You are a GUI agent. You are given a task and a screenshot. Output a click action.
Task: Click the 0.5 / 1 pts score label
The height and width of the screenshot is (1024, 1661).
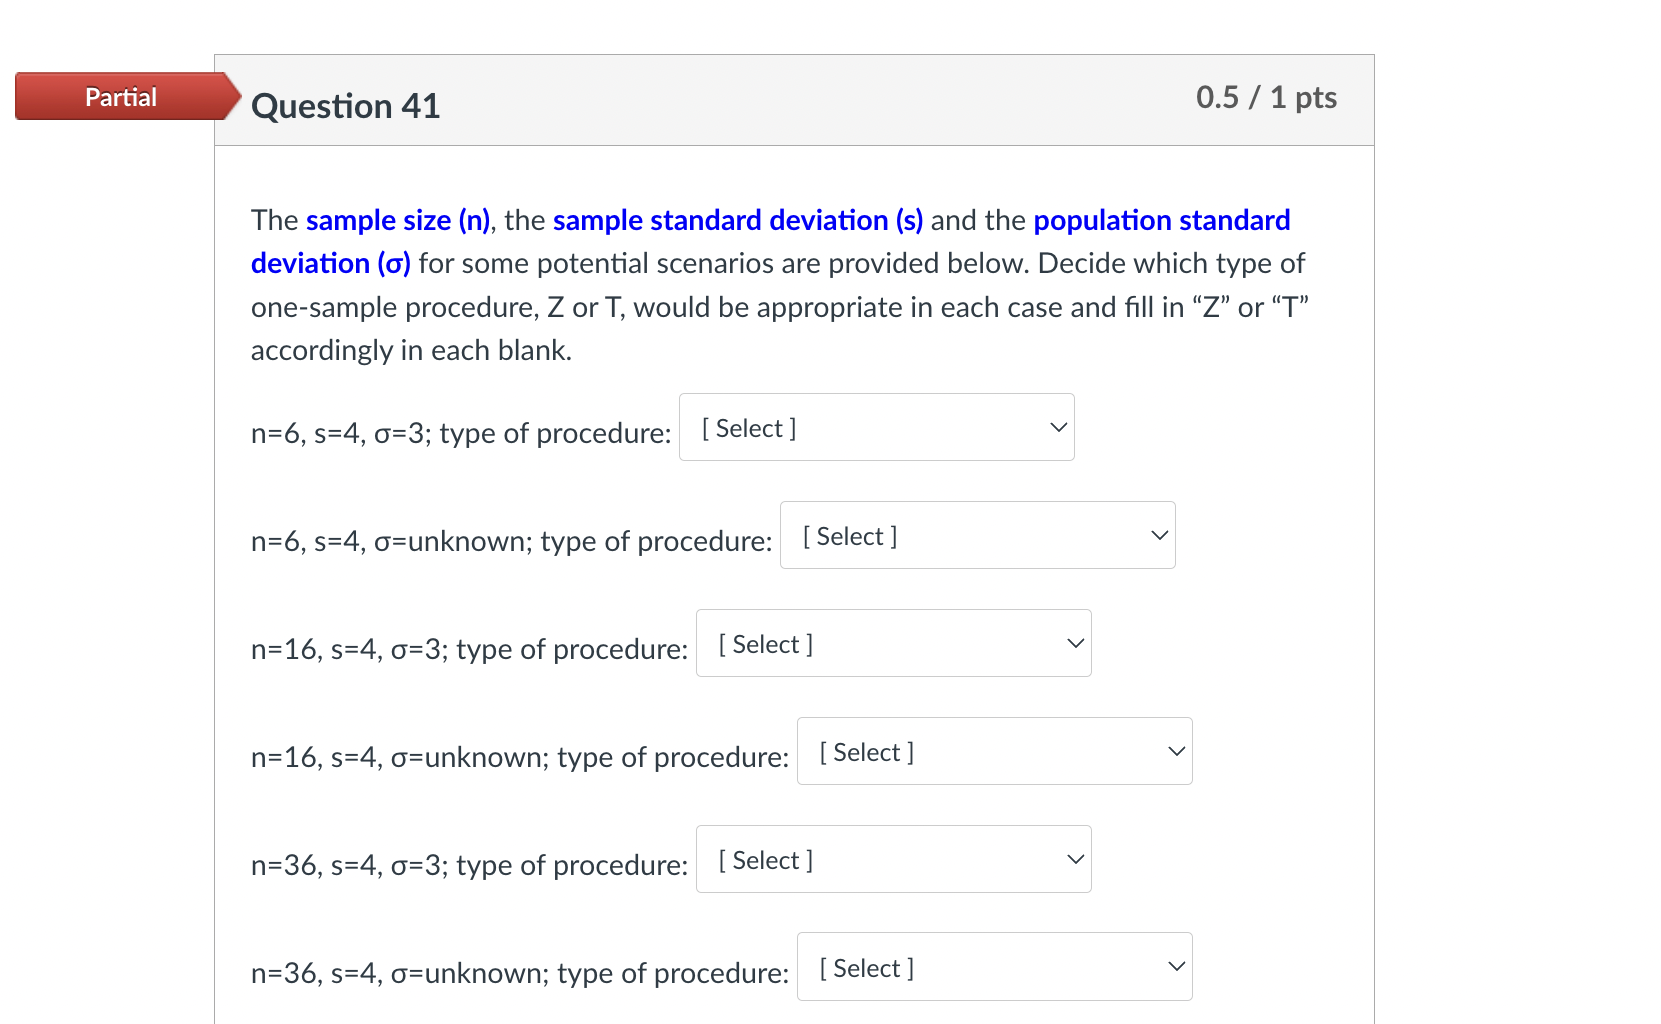click(x=1266, y=97)
